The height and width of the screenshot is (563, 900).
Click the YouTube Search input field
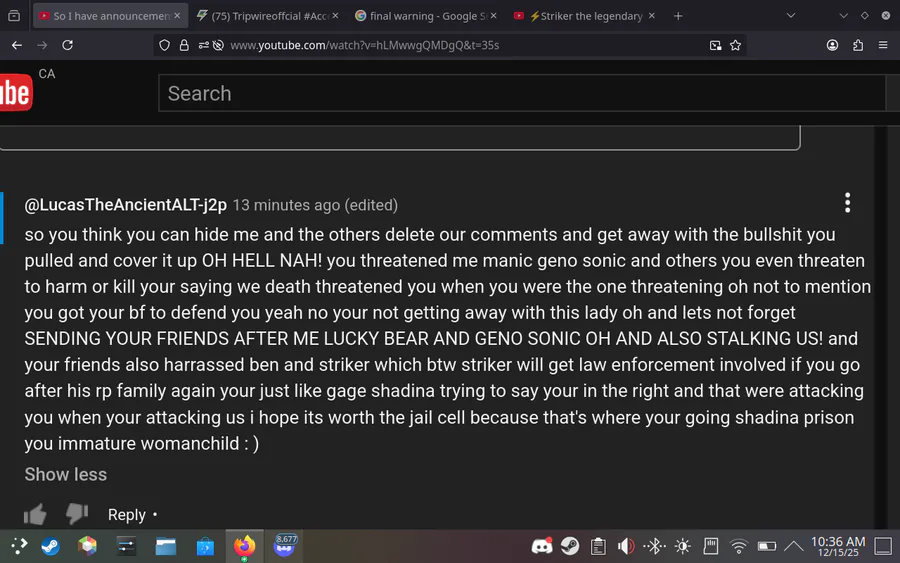click(x=520, y=93)
